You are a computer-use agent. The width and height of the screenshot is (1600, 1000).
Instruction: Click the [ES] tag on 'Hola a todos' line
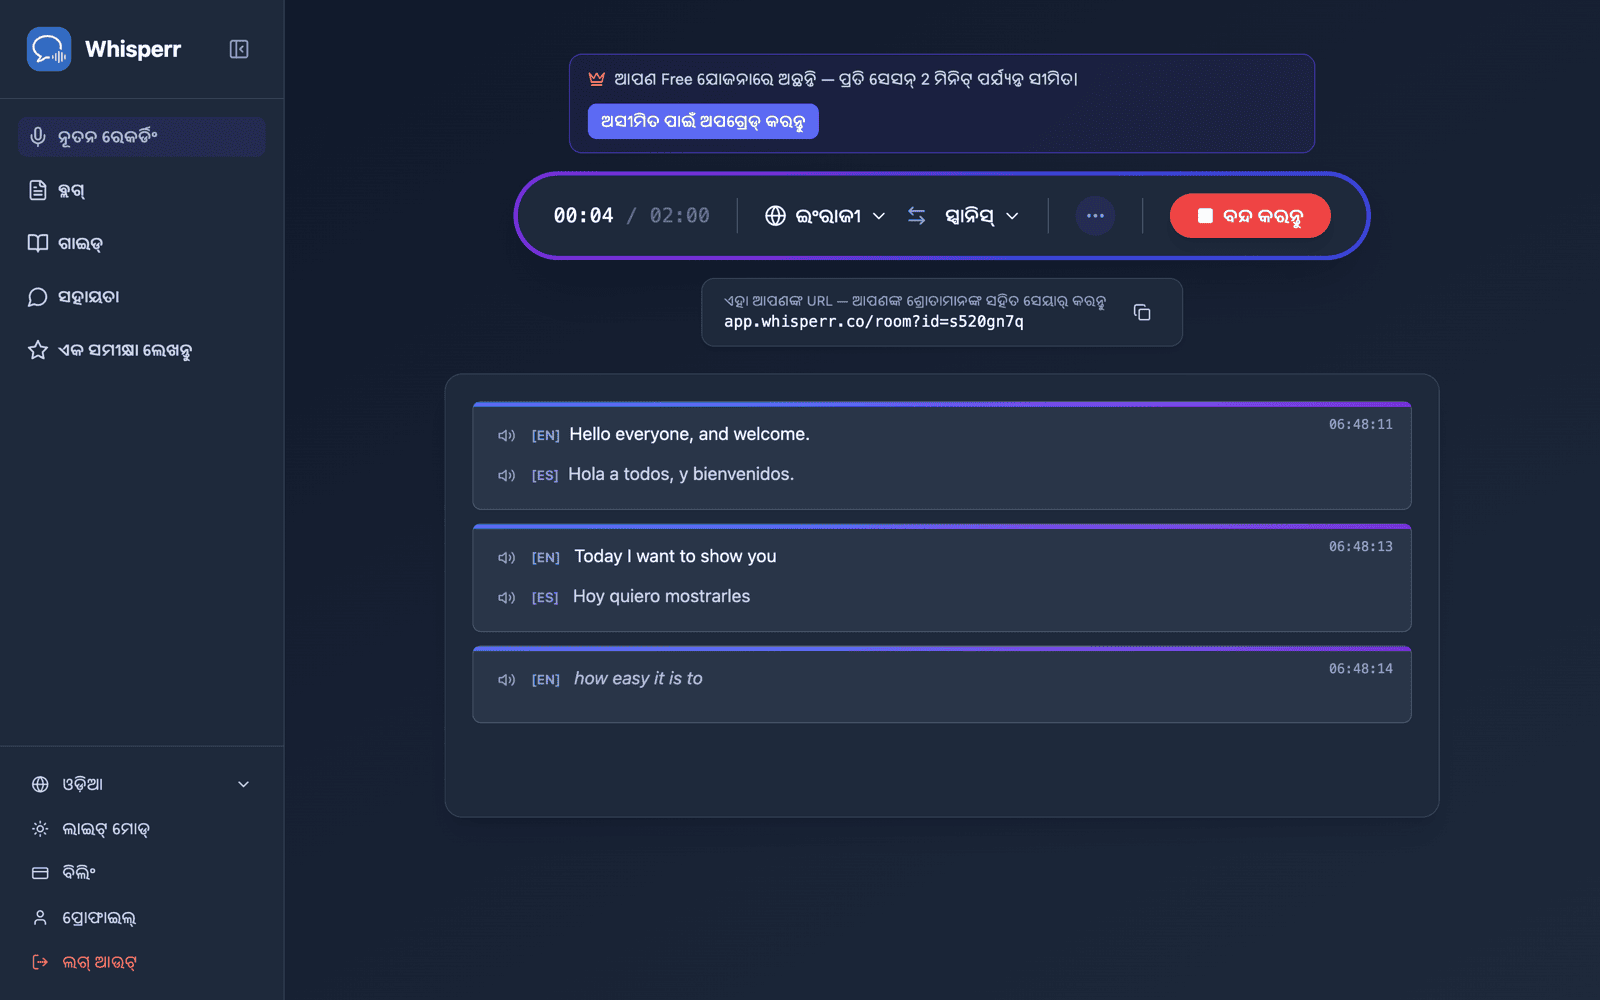click(545, 475)
